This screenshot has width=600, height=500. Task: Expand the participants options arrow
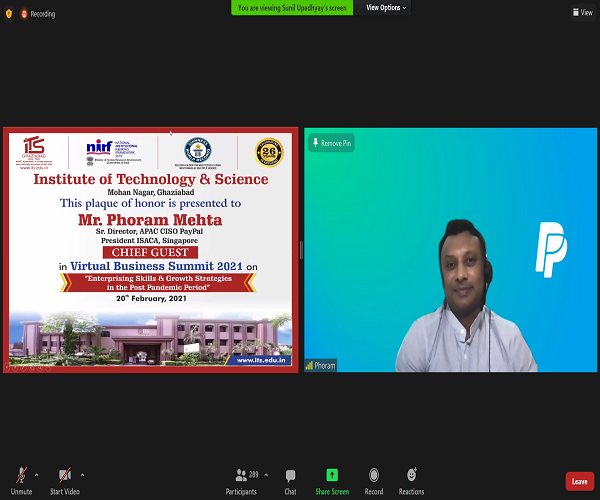(266, 475)
